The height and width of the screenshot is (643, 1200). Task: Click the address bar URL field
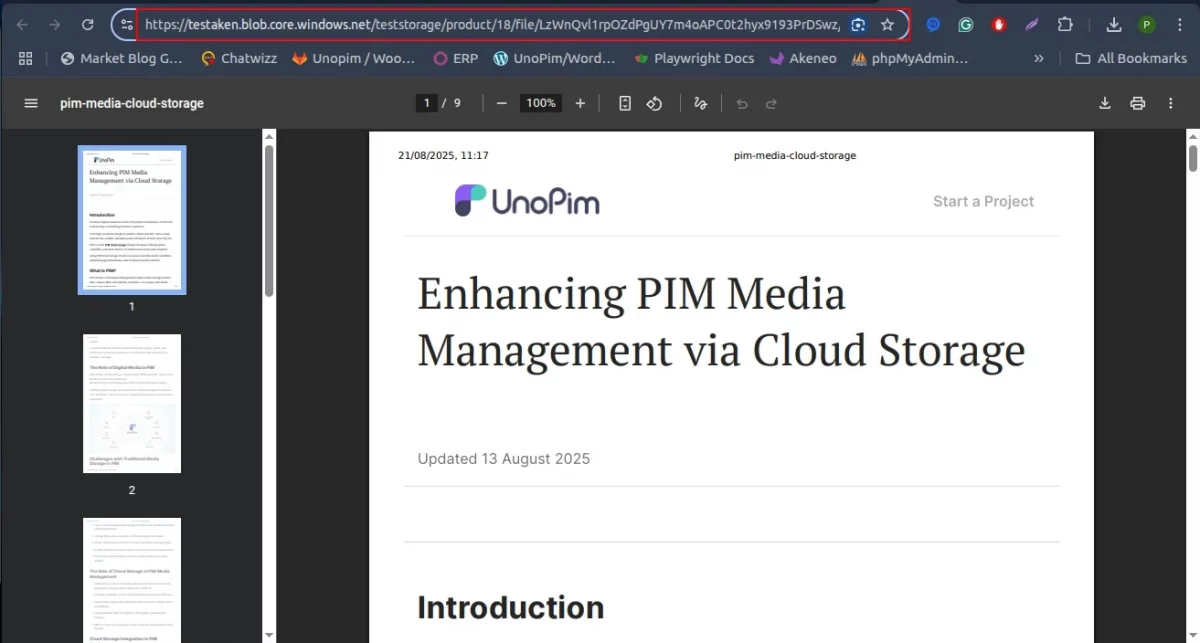point(491,25)
